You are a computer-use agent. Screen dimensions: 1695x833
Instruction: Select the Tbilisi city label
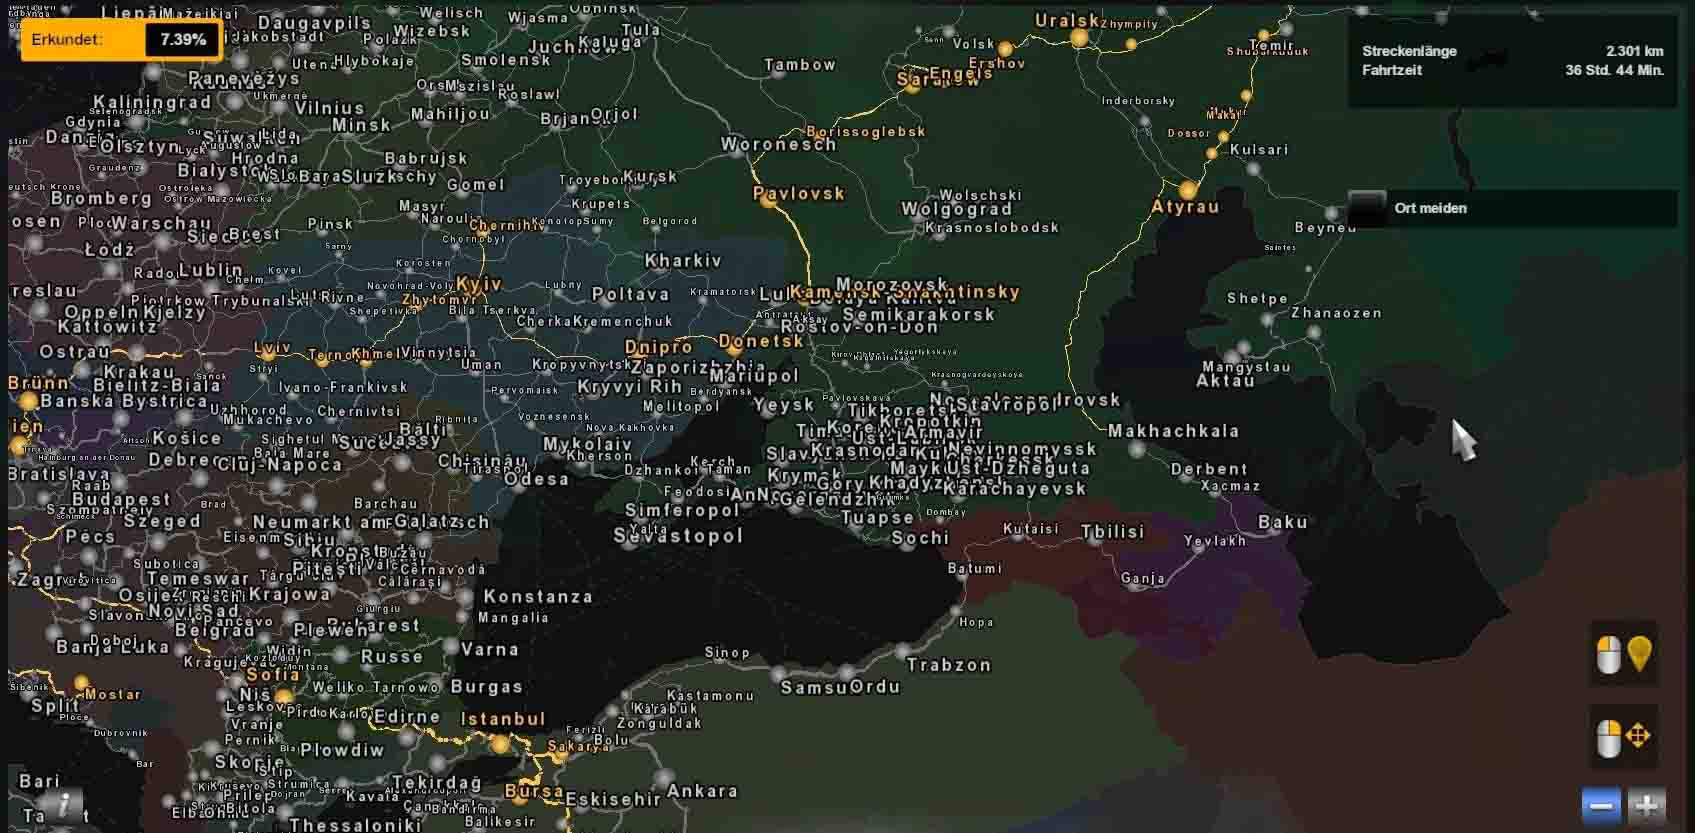tap(1112, 532)
